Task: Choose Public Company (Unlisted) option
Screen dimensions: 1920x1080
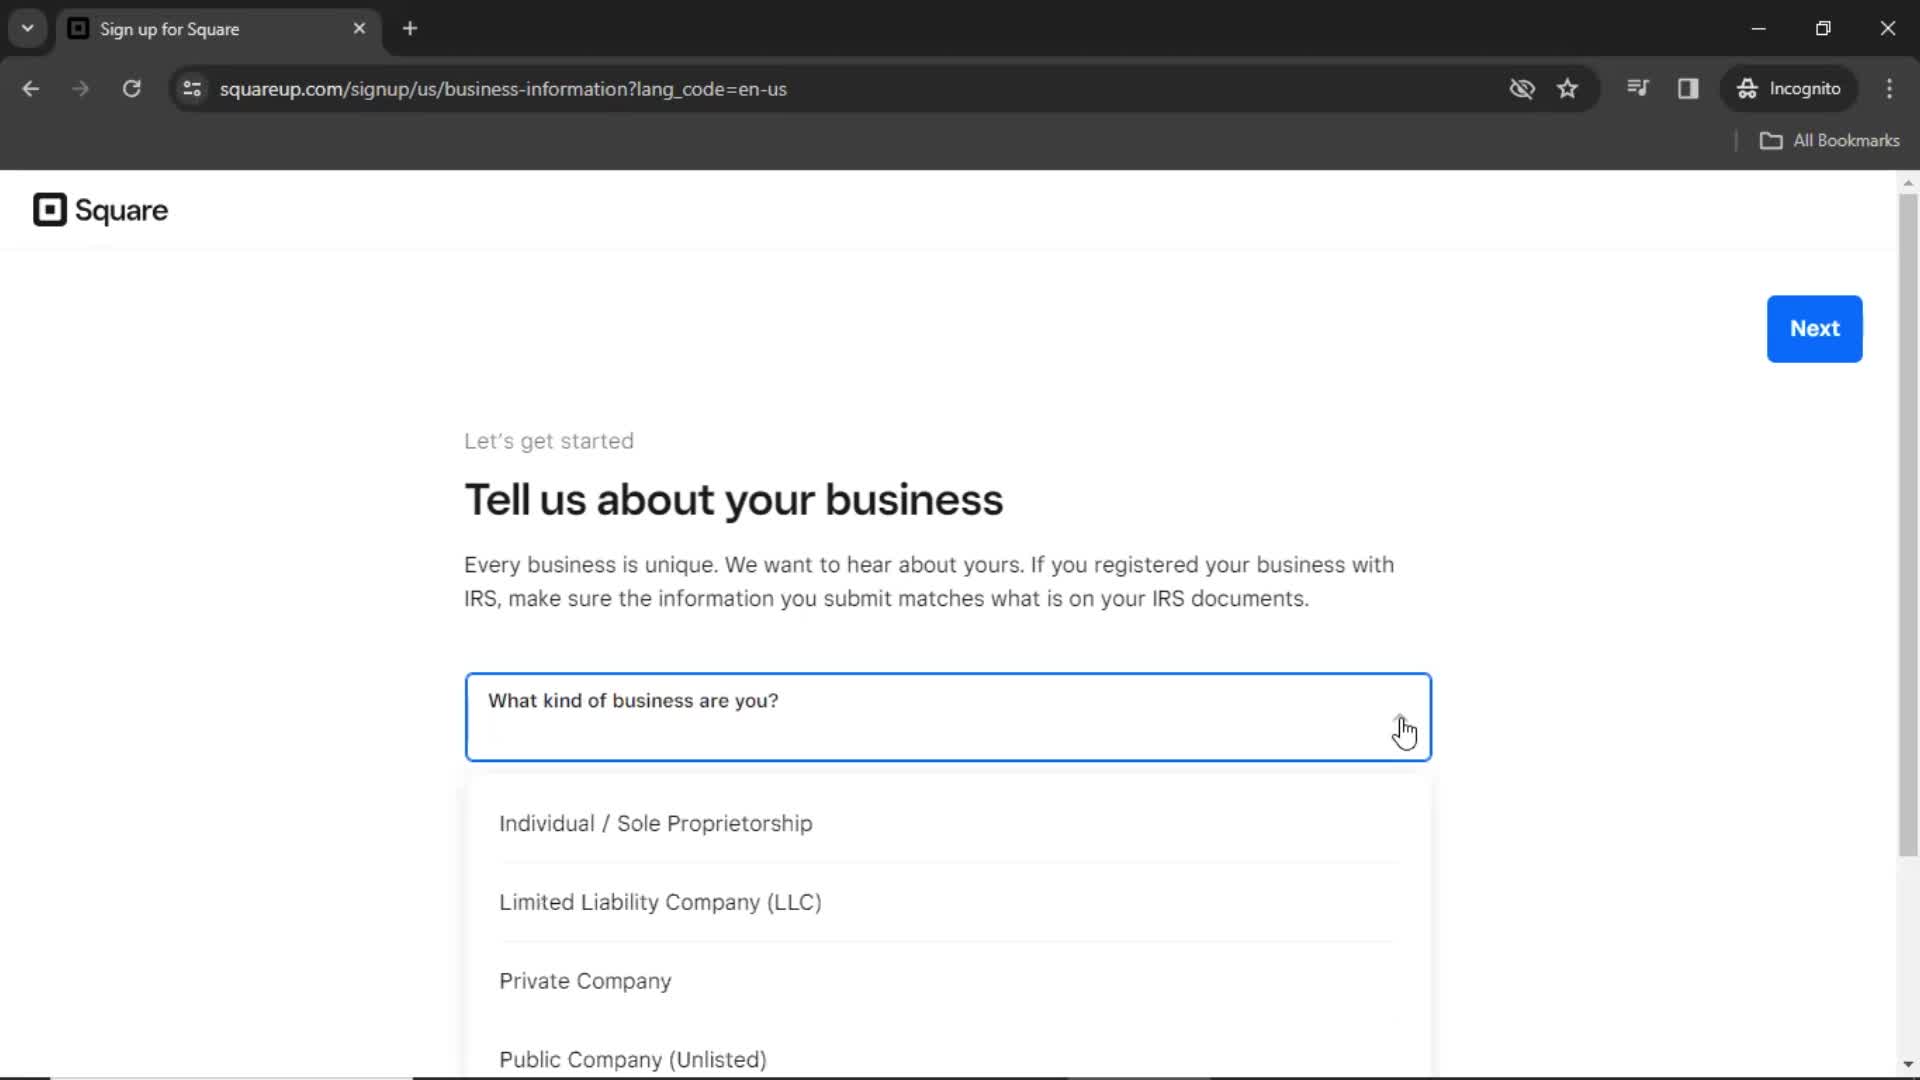Action: coord(948,1059)
